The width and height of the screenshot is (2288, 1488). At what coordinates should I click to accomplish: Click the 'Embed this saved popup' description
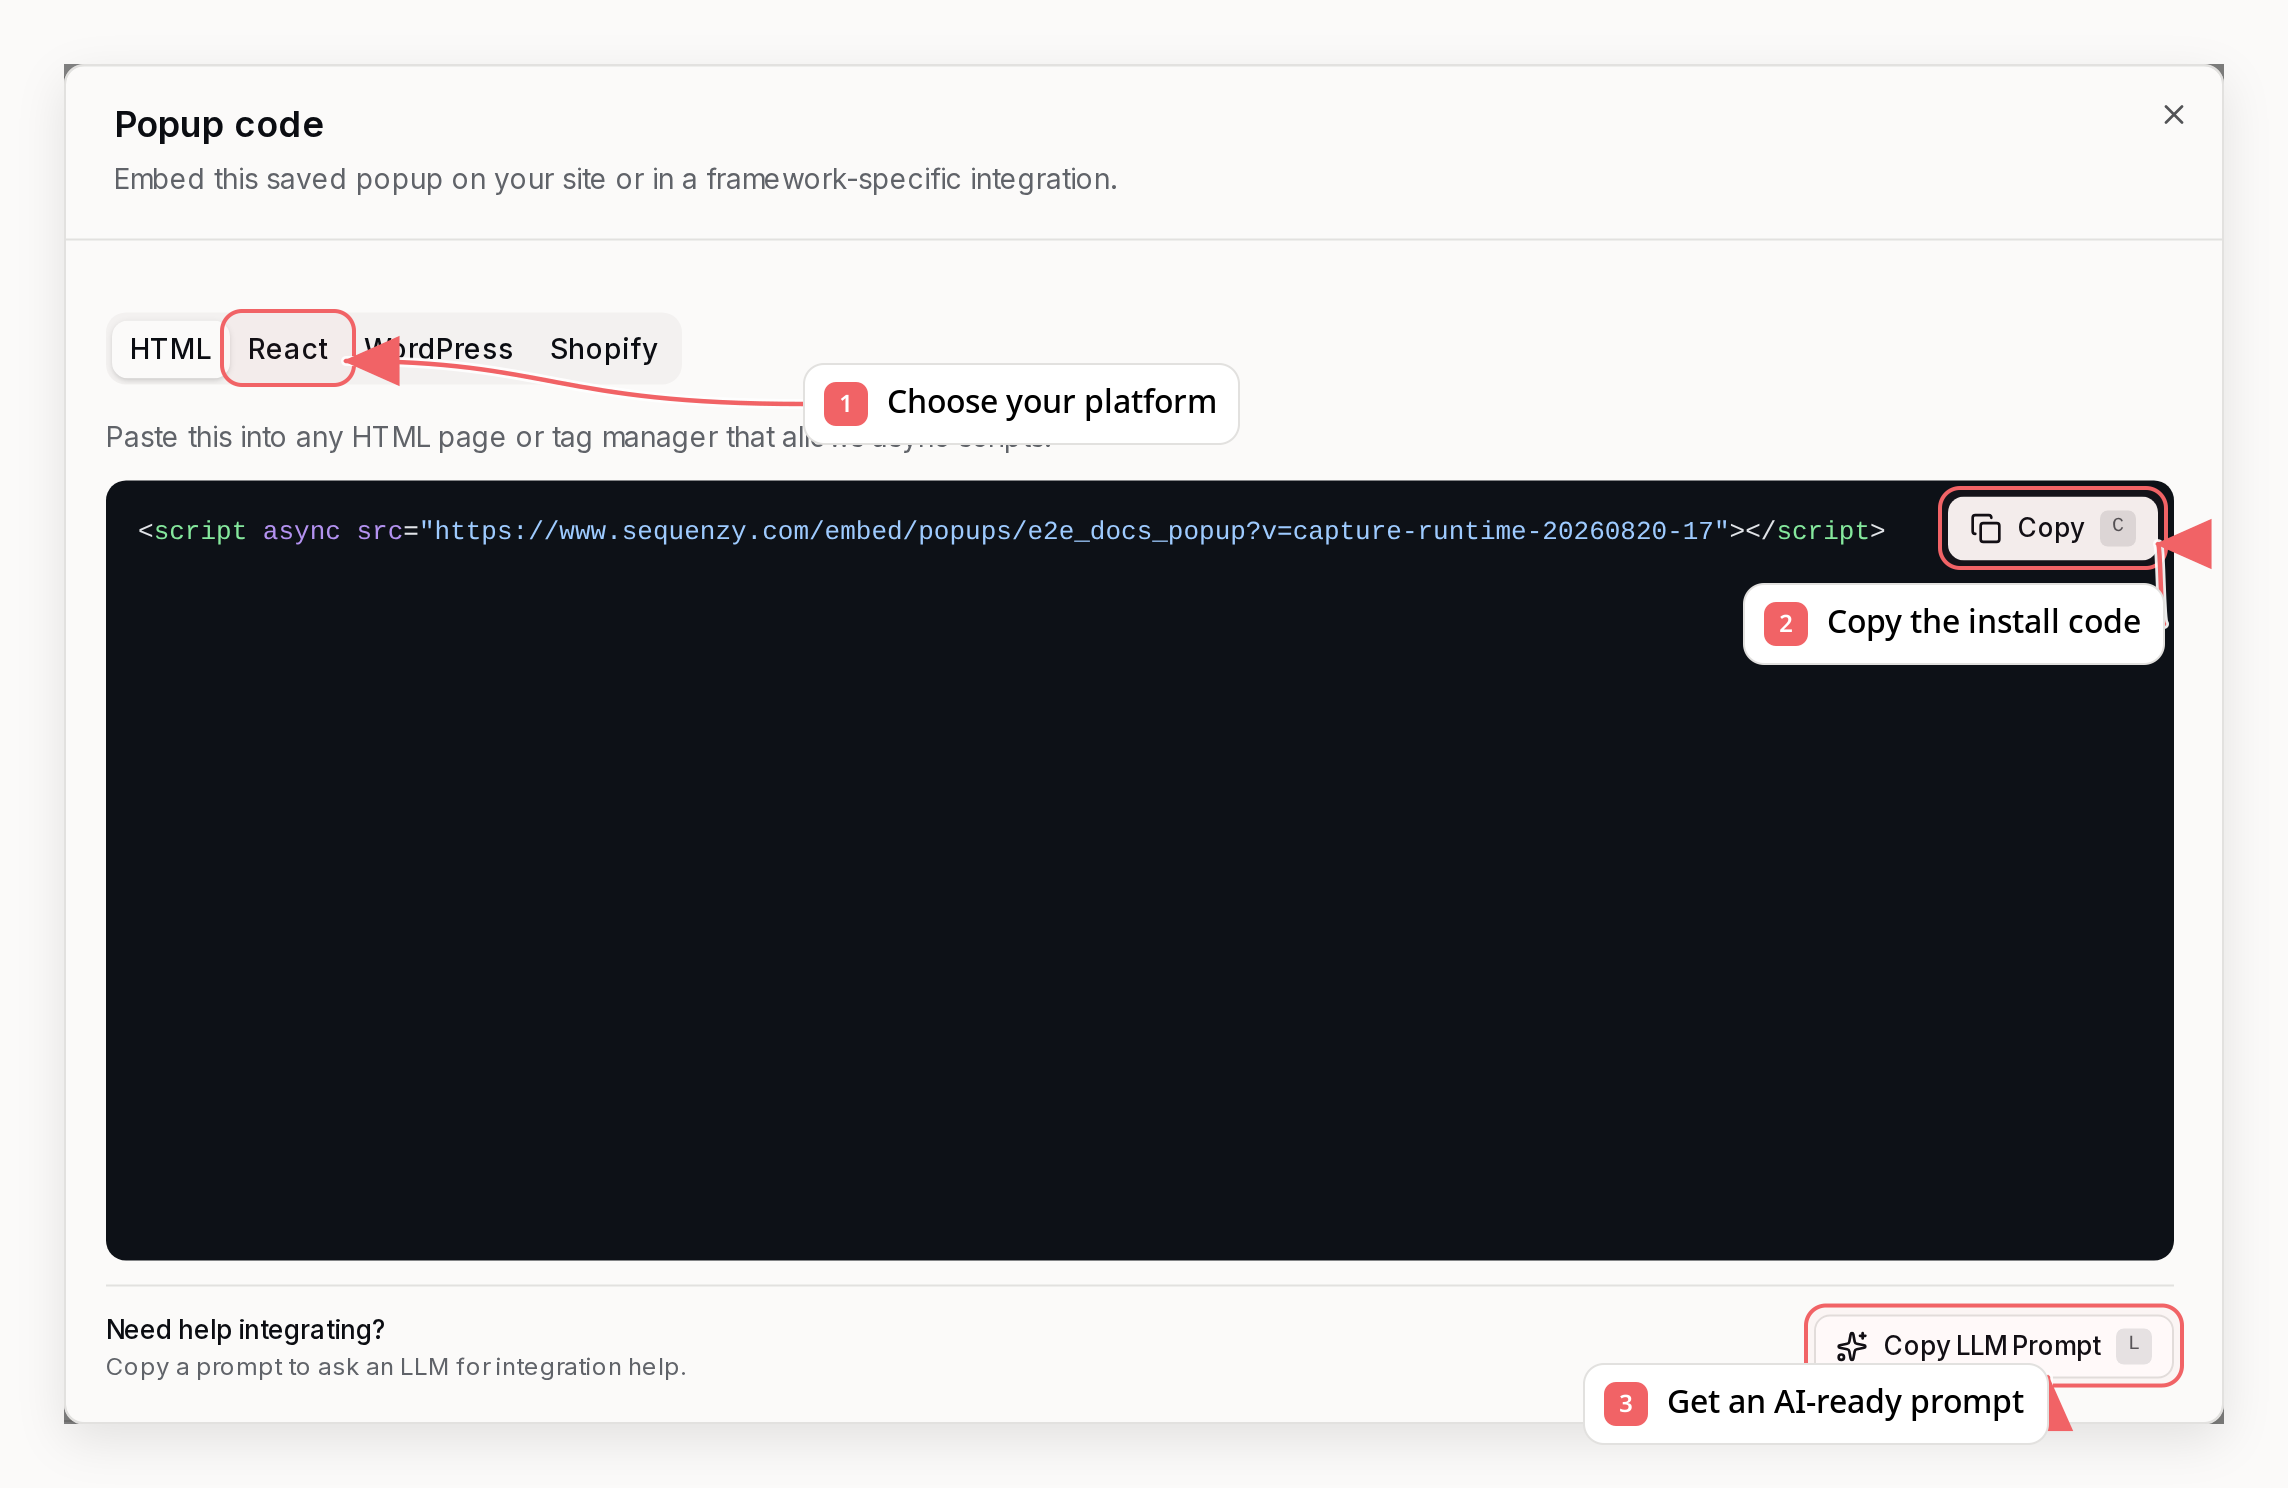[x=615, y=179]
